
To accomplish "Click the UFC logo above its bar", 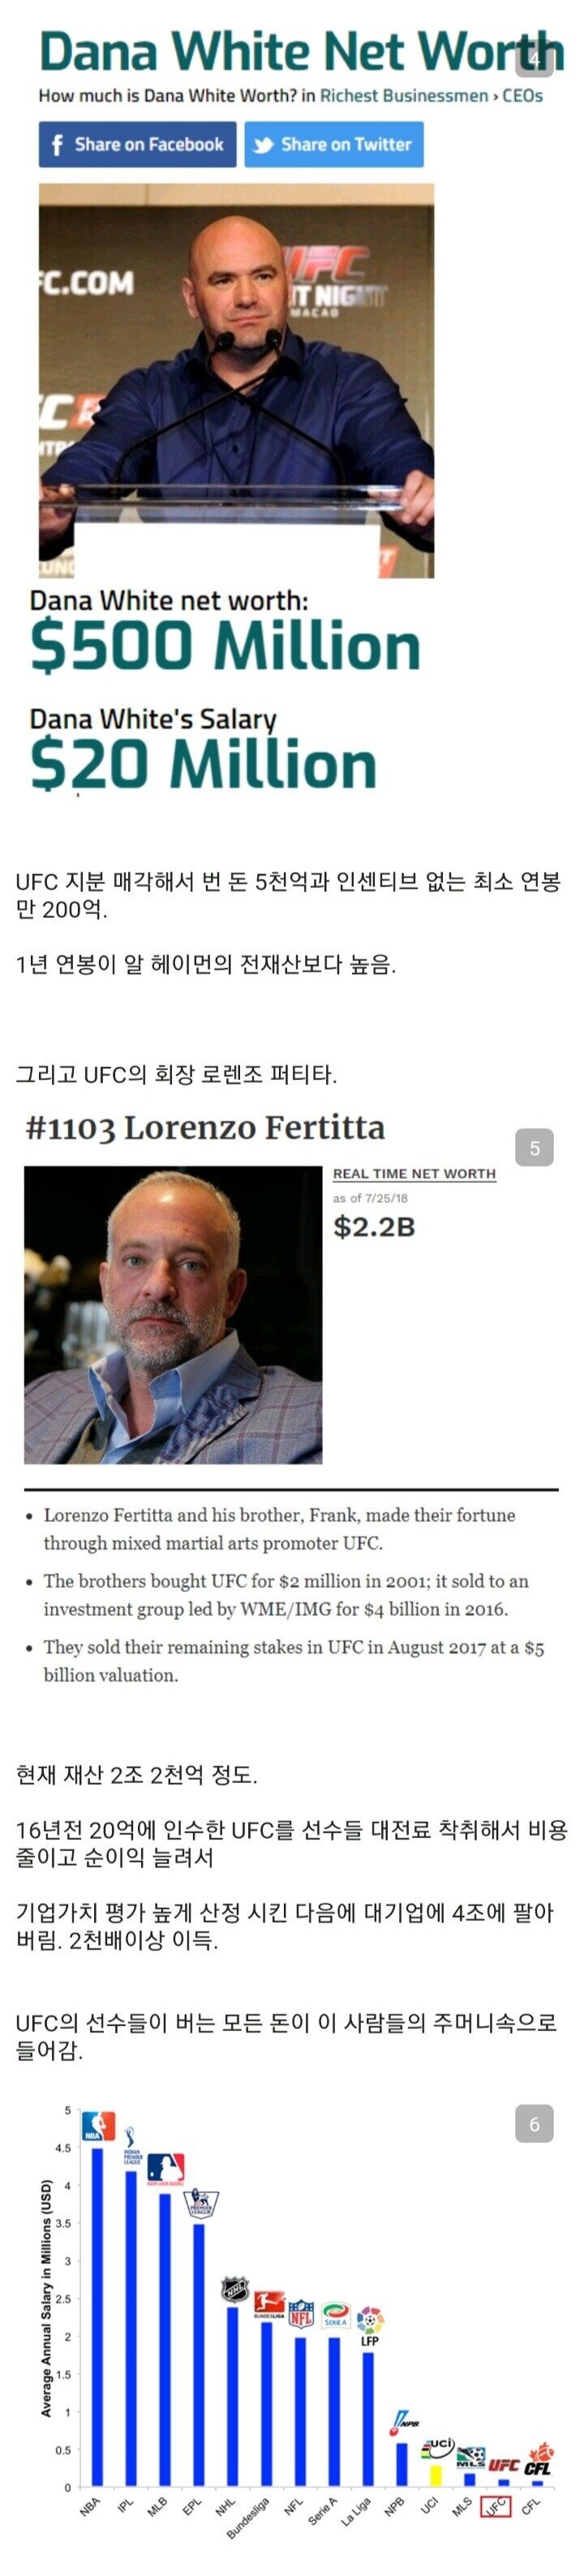I will coord(504,2465).
